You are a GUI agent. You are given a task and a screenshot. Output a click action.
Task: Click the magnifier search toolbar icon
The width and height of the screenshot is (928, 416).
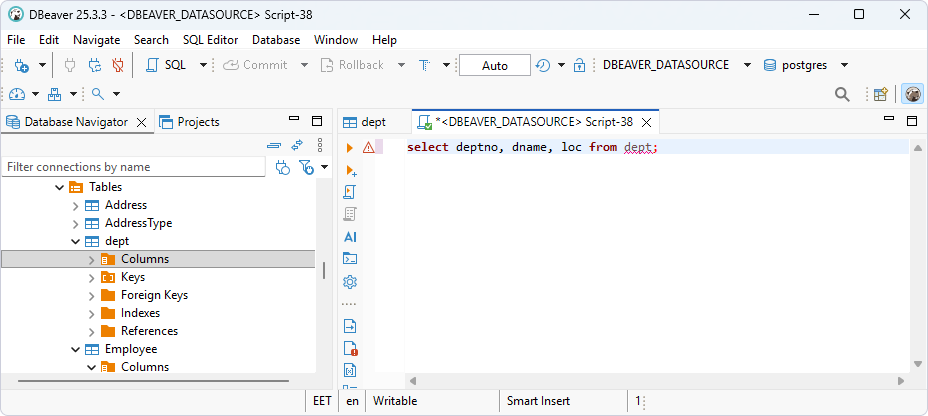click(x=98, y=94)
